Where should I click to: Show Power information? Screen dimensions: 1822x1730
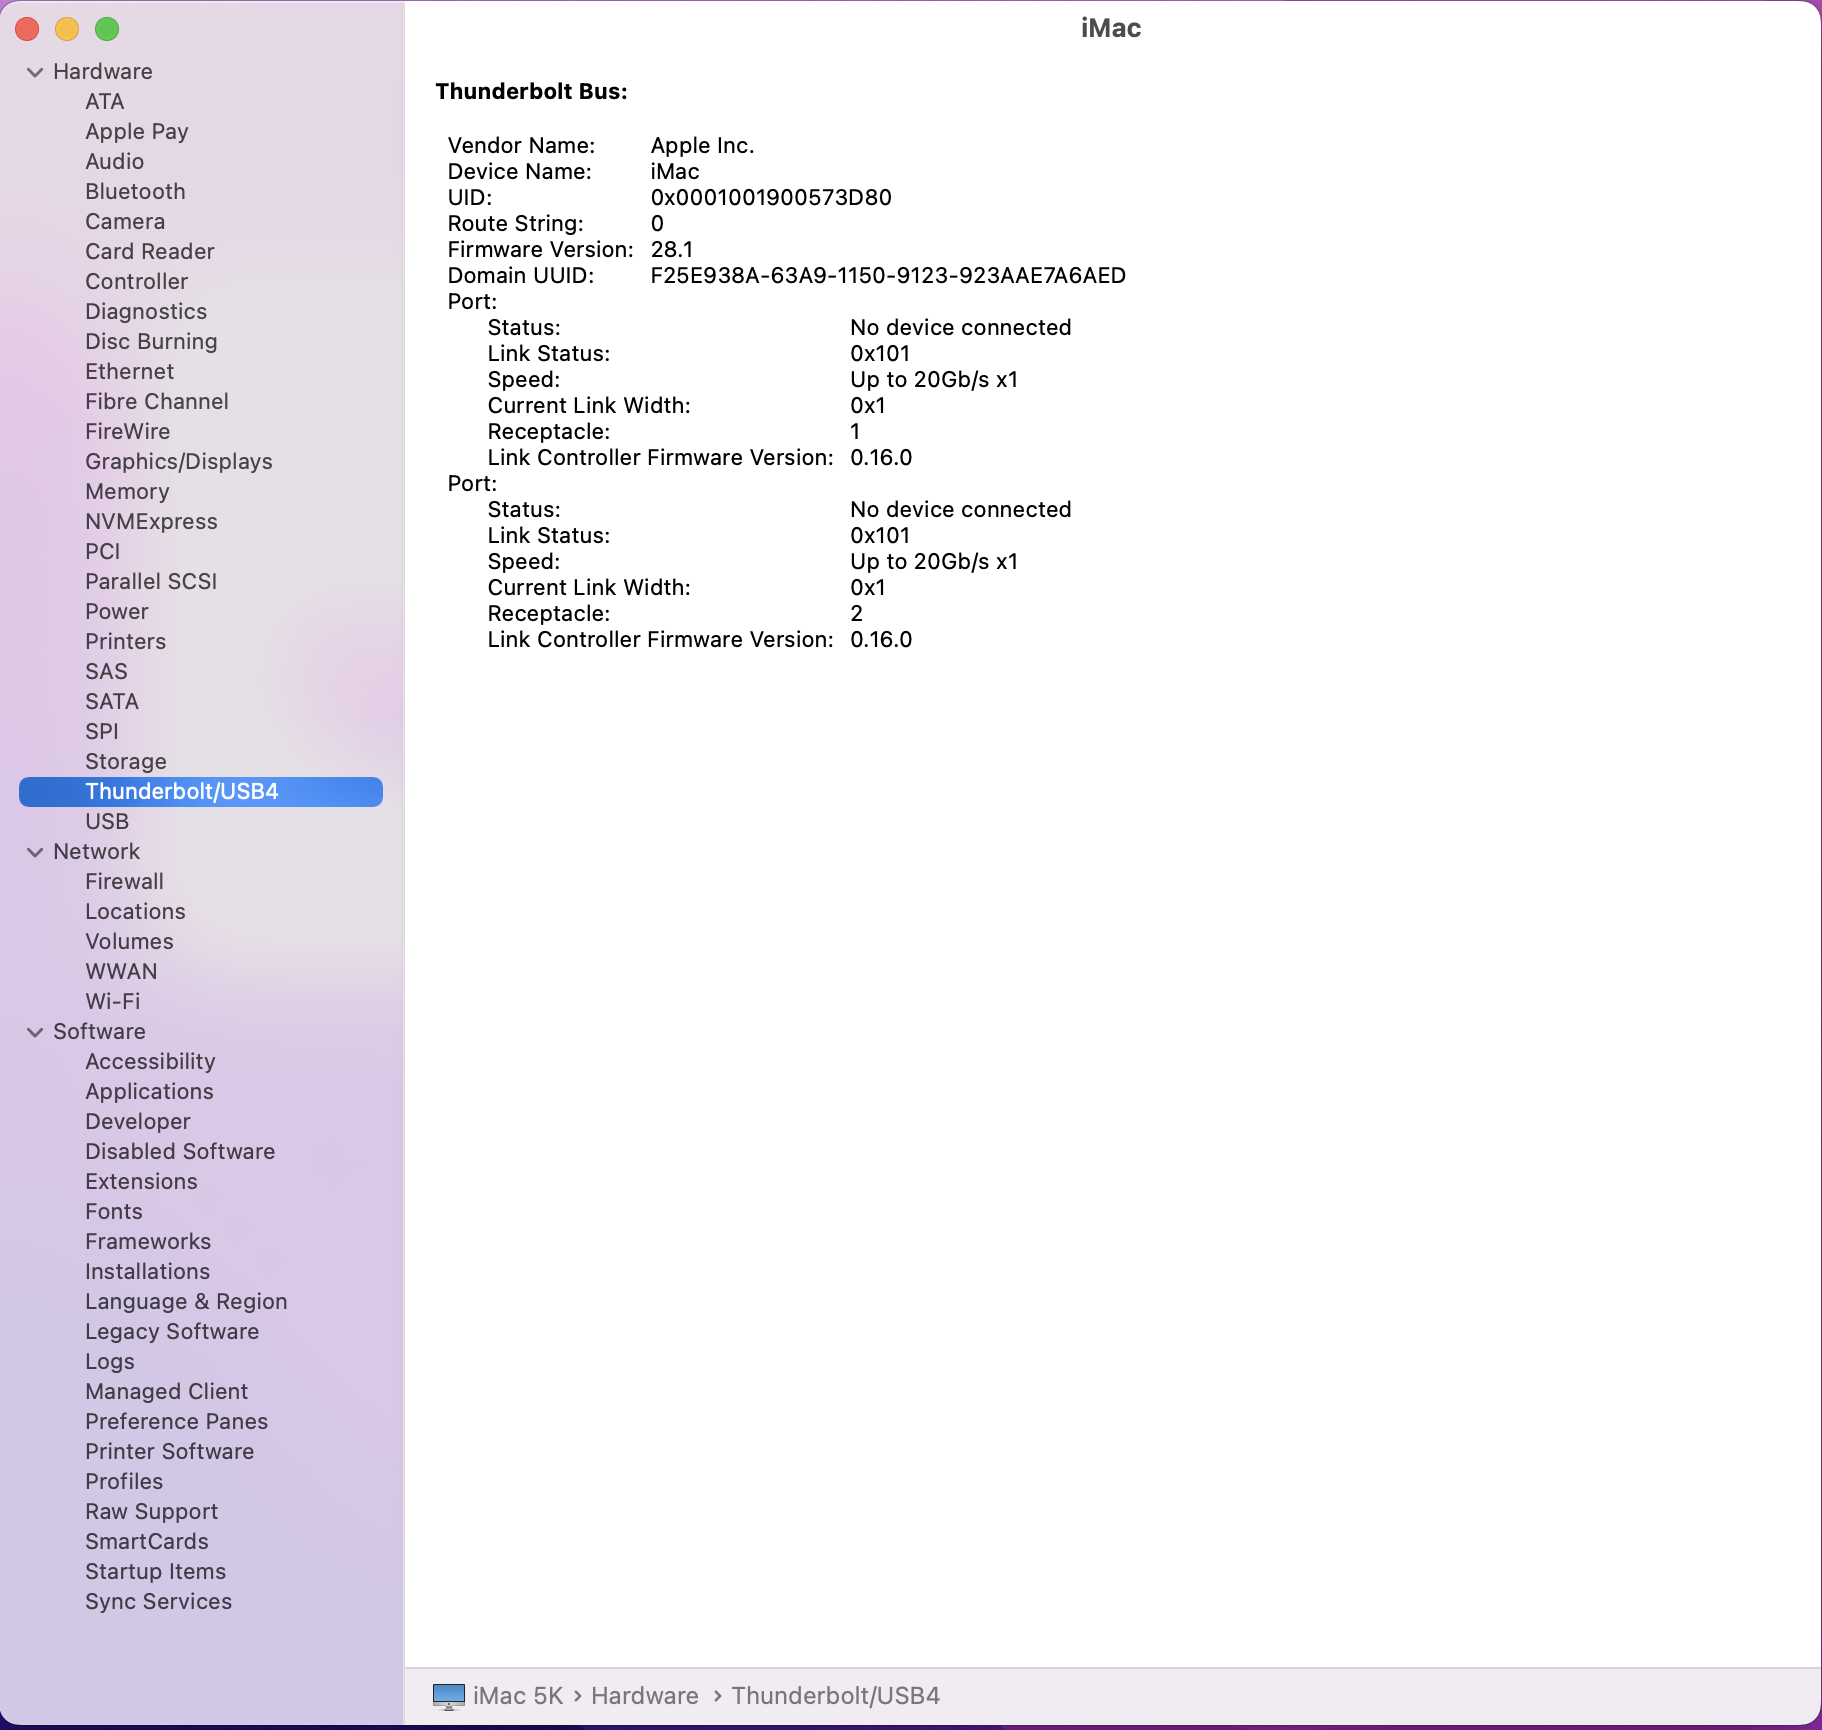click(x=117, y=612)
